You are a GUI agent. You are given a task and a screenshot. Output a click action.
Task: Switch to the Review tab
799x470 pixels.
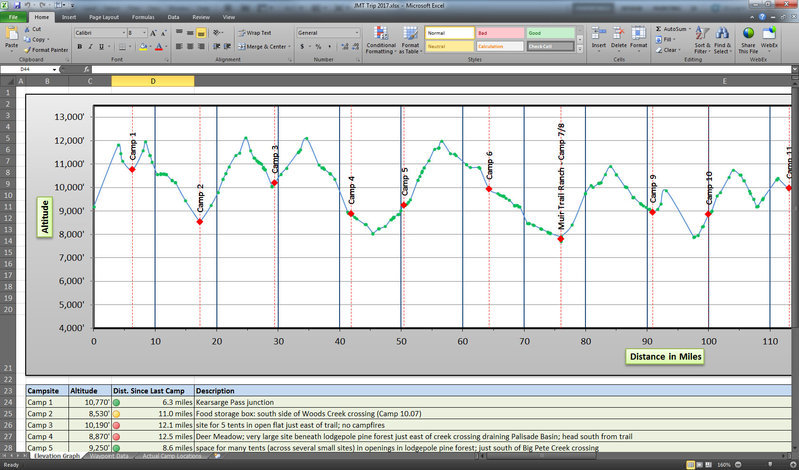(x=201, y=17)
